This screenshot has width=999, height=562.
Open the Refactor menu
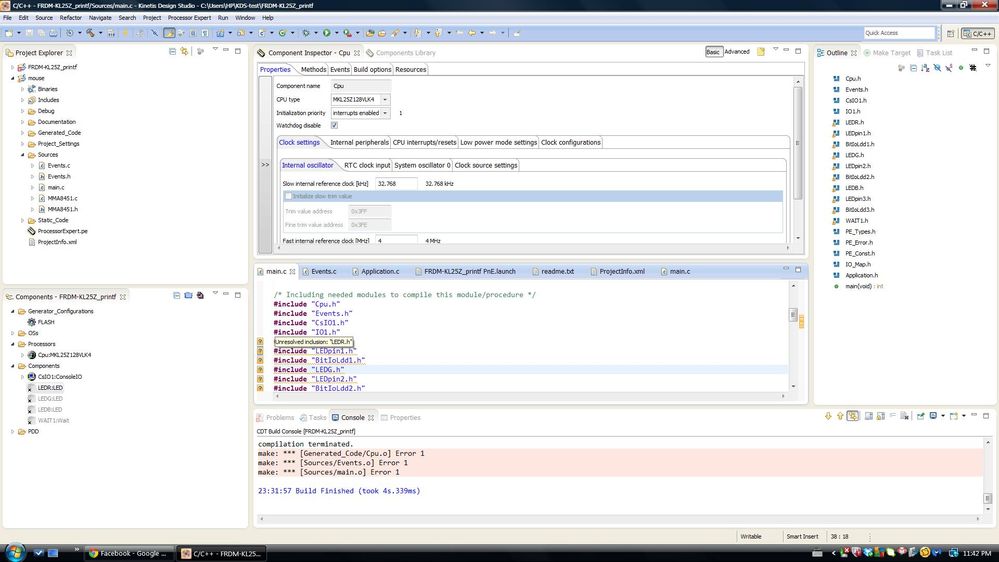coord(71,18)
